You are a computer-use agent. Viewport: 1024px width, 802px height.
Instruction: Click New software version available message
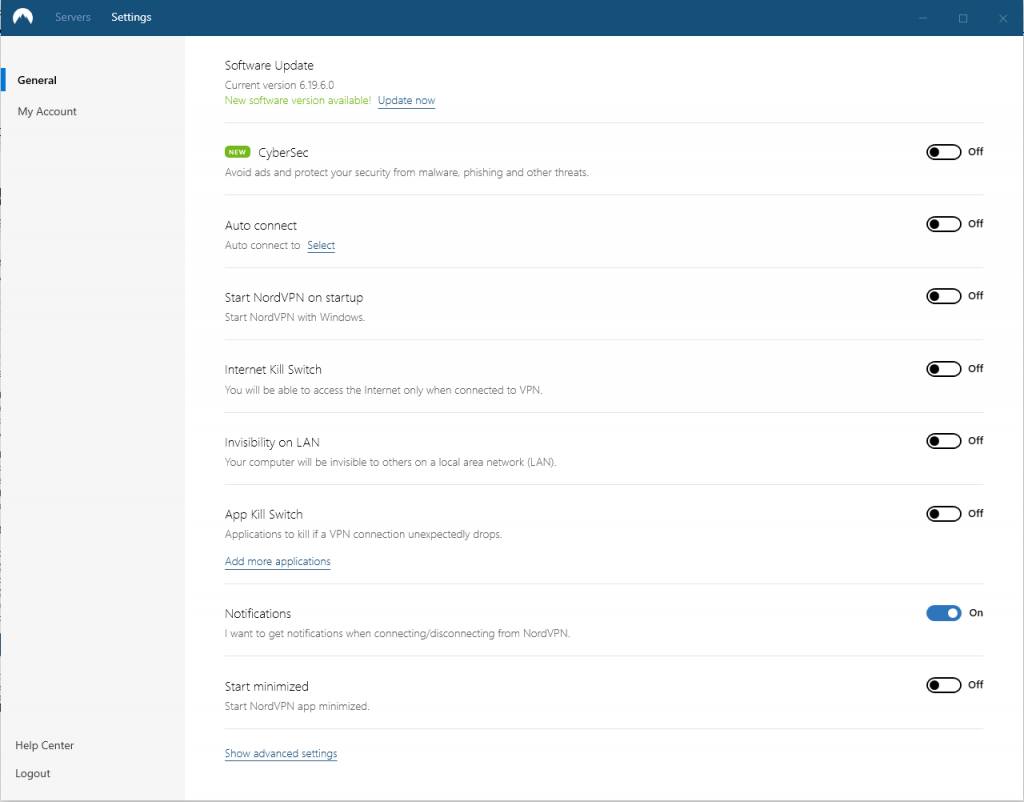(x=298, y=101)
